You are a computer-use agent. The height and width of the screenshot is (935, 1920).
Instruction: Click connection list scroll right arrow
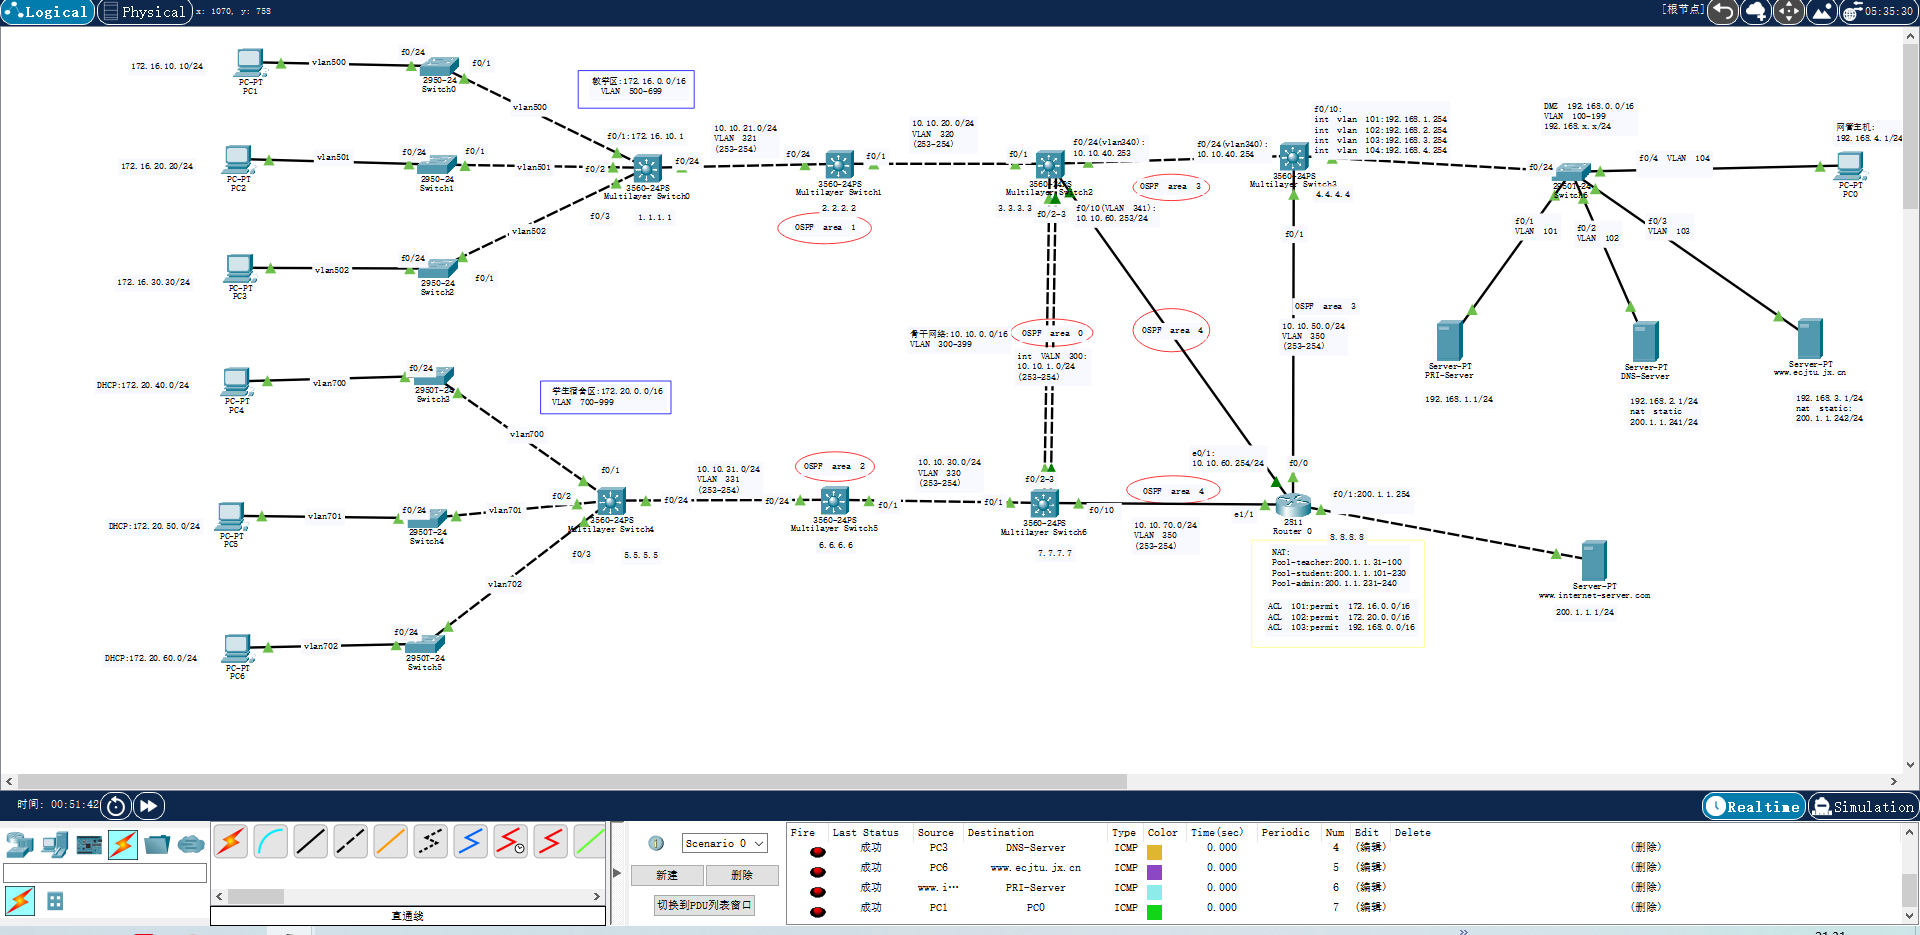coord(597,897)
